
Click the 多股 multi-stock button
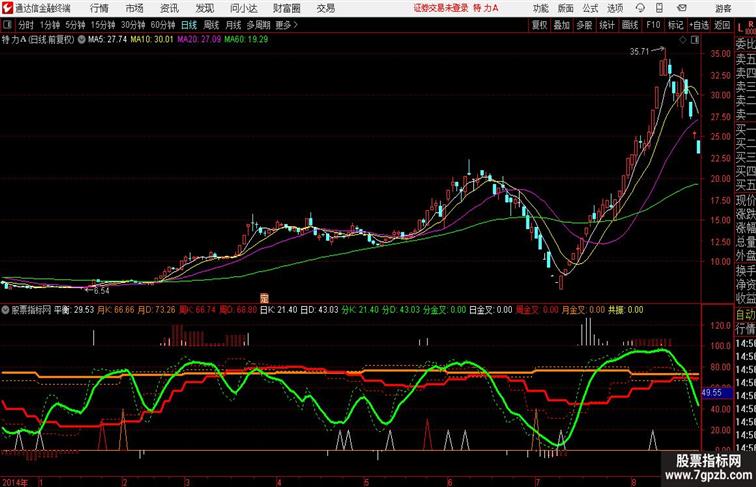[584, 25]
